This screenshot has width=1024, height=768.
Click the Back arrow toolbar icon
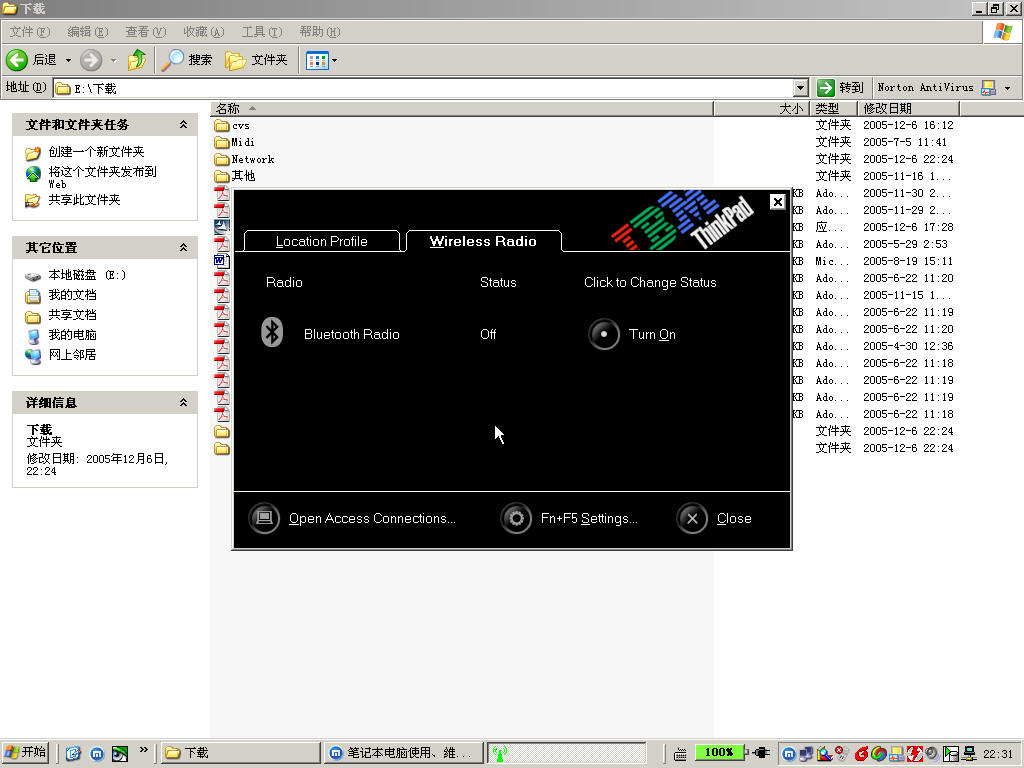17,60
